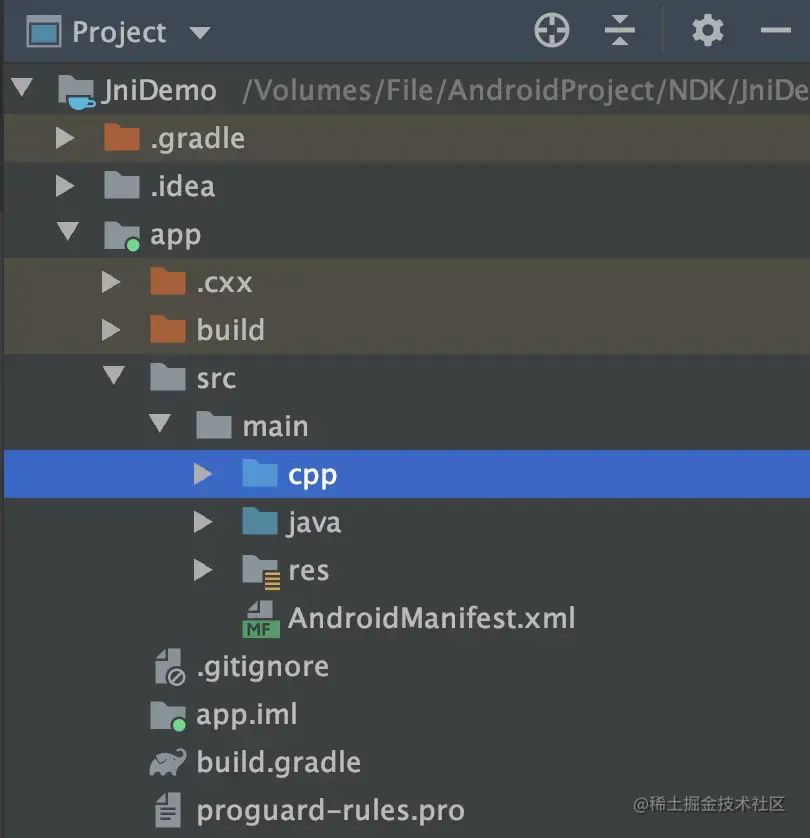The width and height of the screenshot is (810, 838).
Task: Click the Collapse All icon in the header
Action: (620, 30)
